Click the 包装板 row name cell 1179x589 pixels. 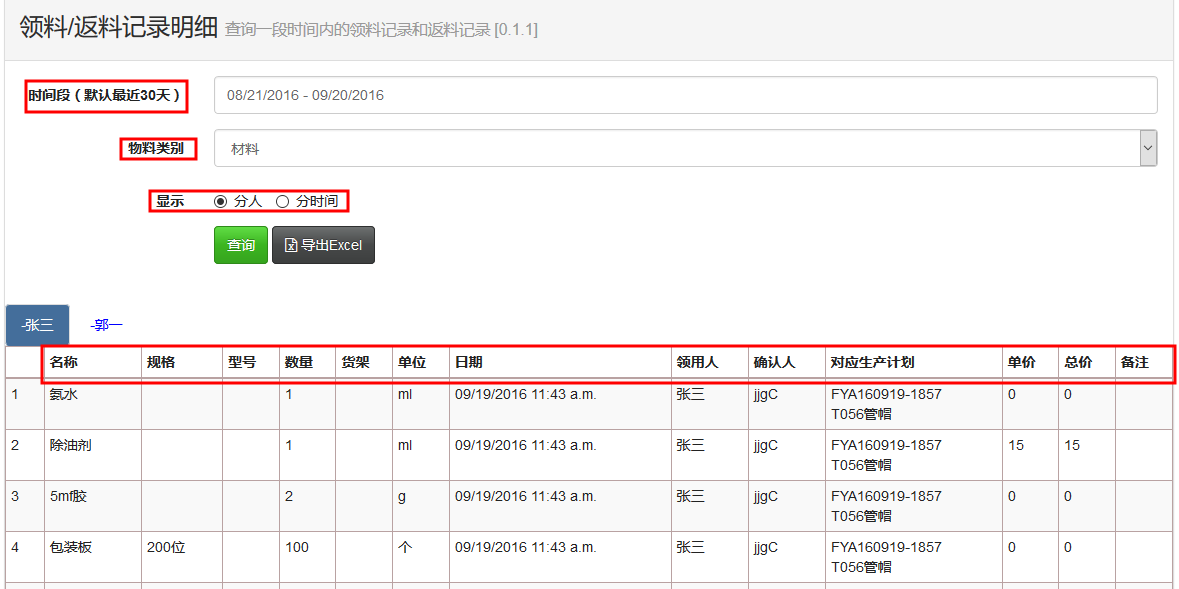point(71,547)
